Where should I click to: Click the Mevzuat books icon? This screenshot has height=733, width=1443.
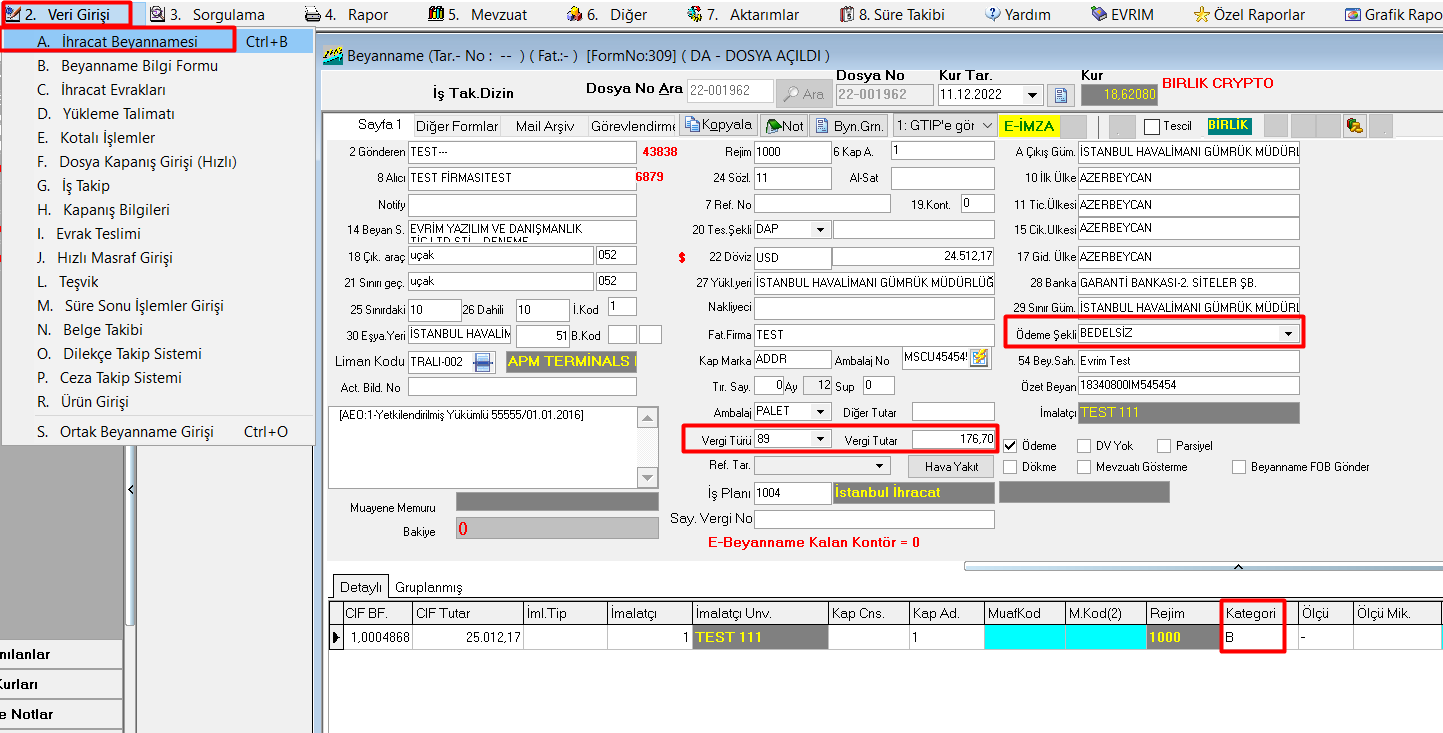click(436, 14)
